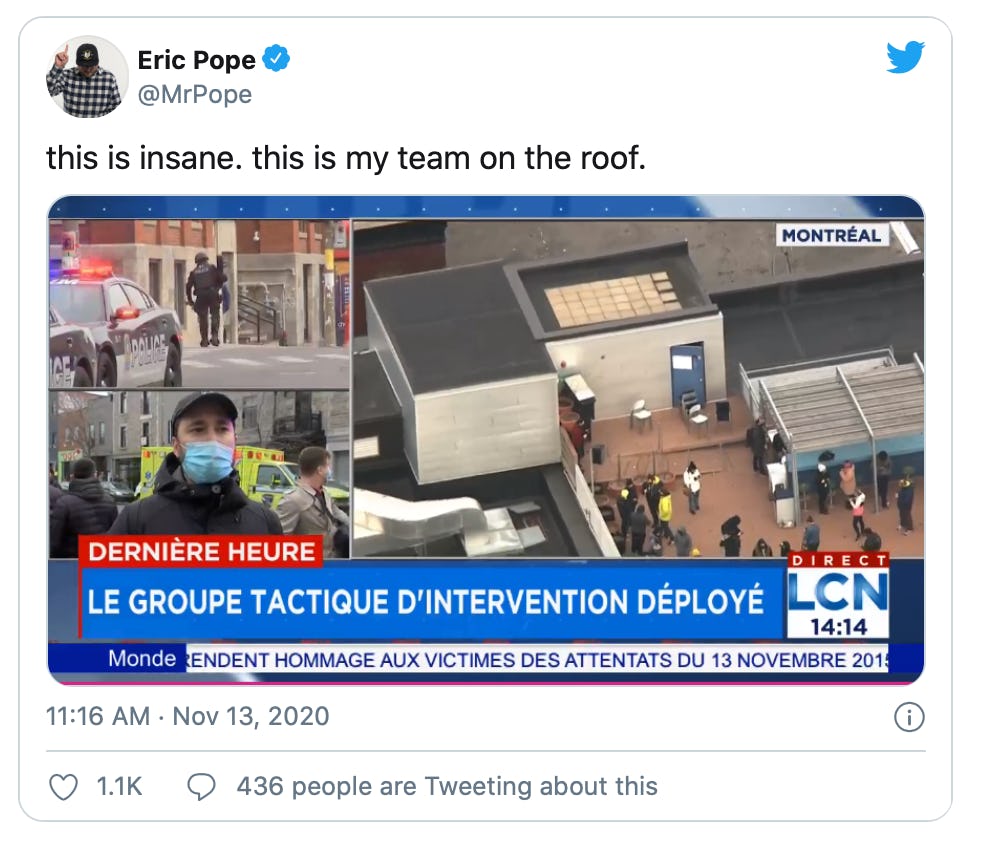
Task: Click '436 people are Tweeting about this'
Action: (x=447, y=787)
